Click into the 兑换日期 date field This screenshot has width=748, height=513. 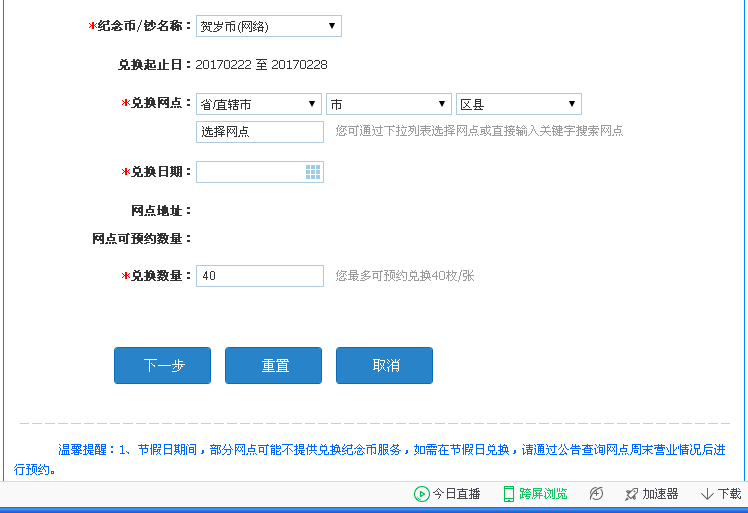click(250, 172)
